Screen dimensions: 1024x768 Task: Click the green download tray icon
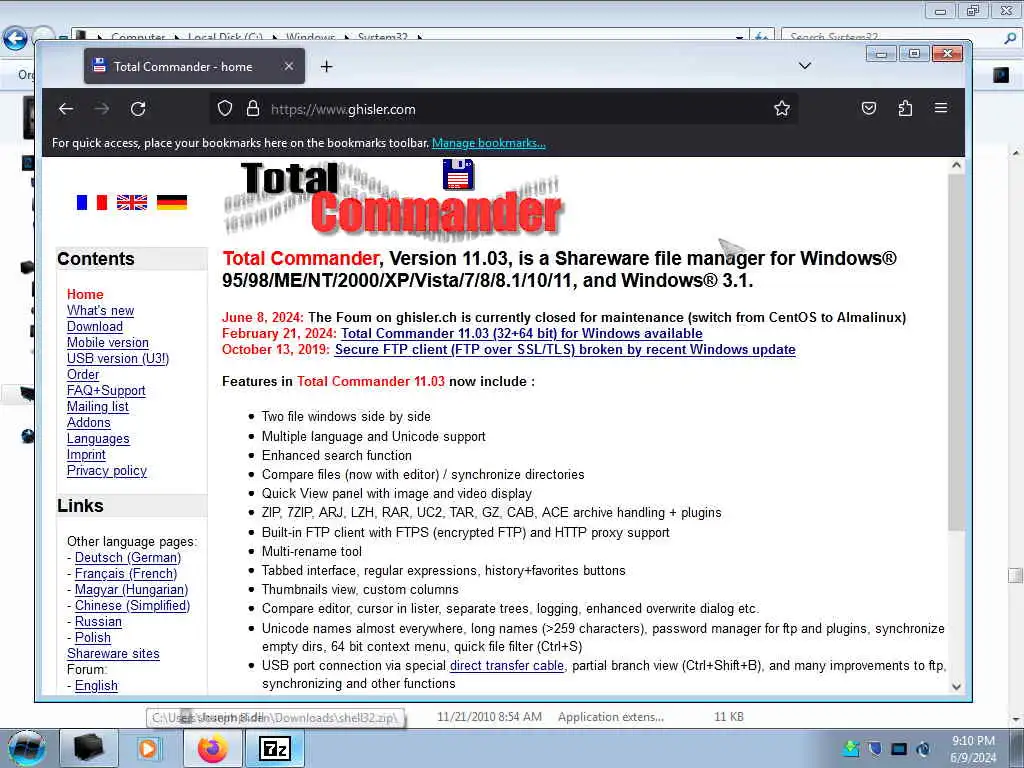[851, 748]
